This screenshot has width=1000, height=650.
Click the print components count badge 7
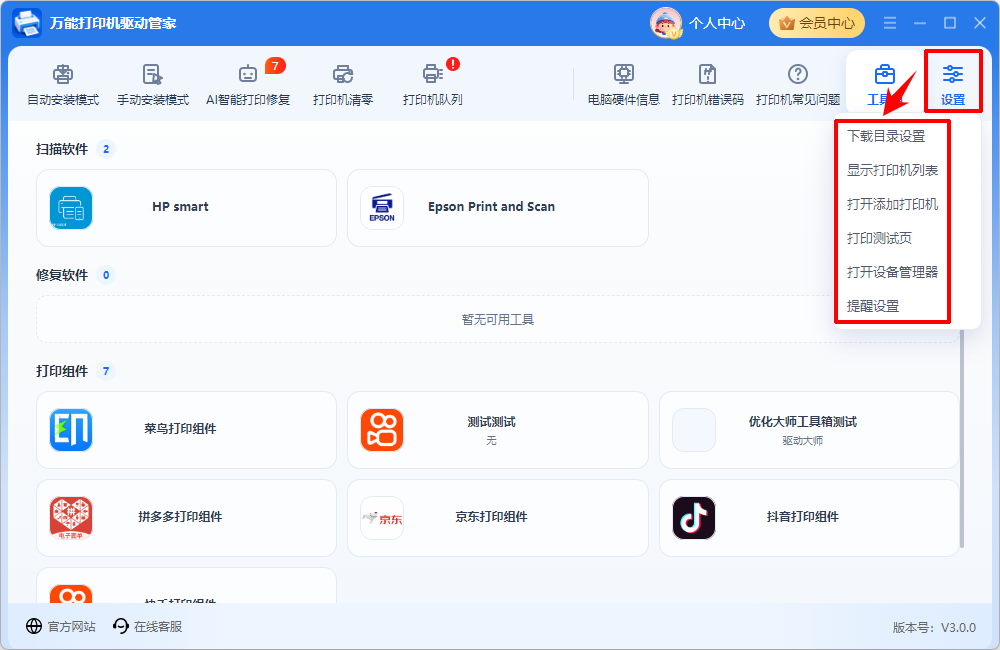click(106, 371)
